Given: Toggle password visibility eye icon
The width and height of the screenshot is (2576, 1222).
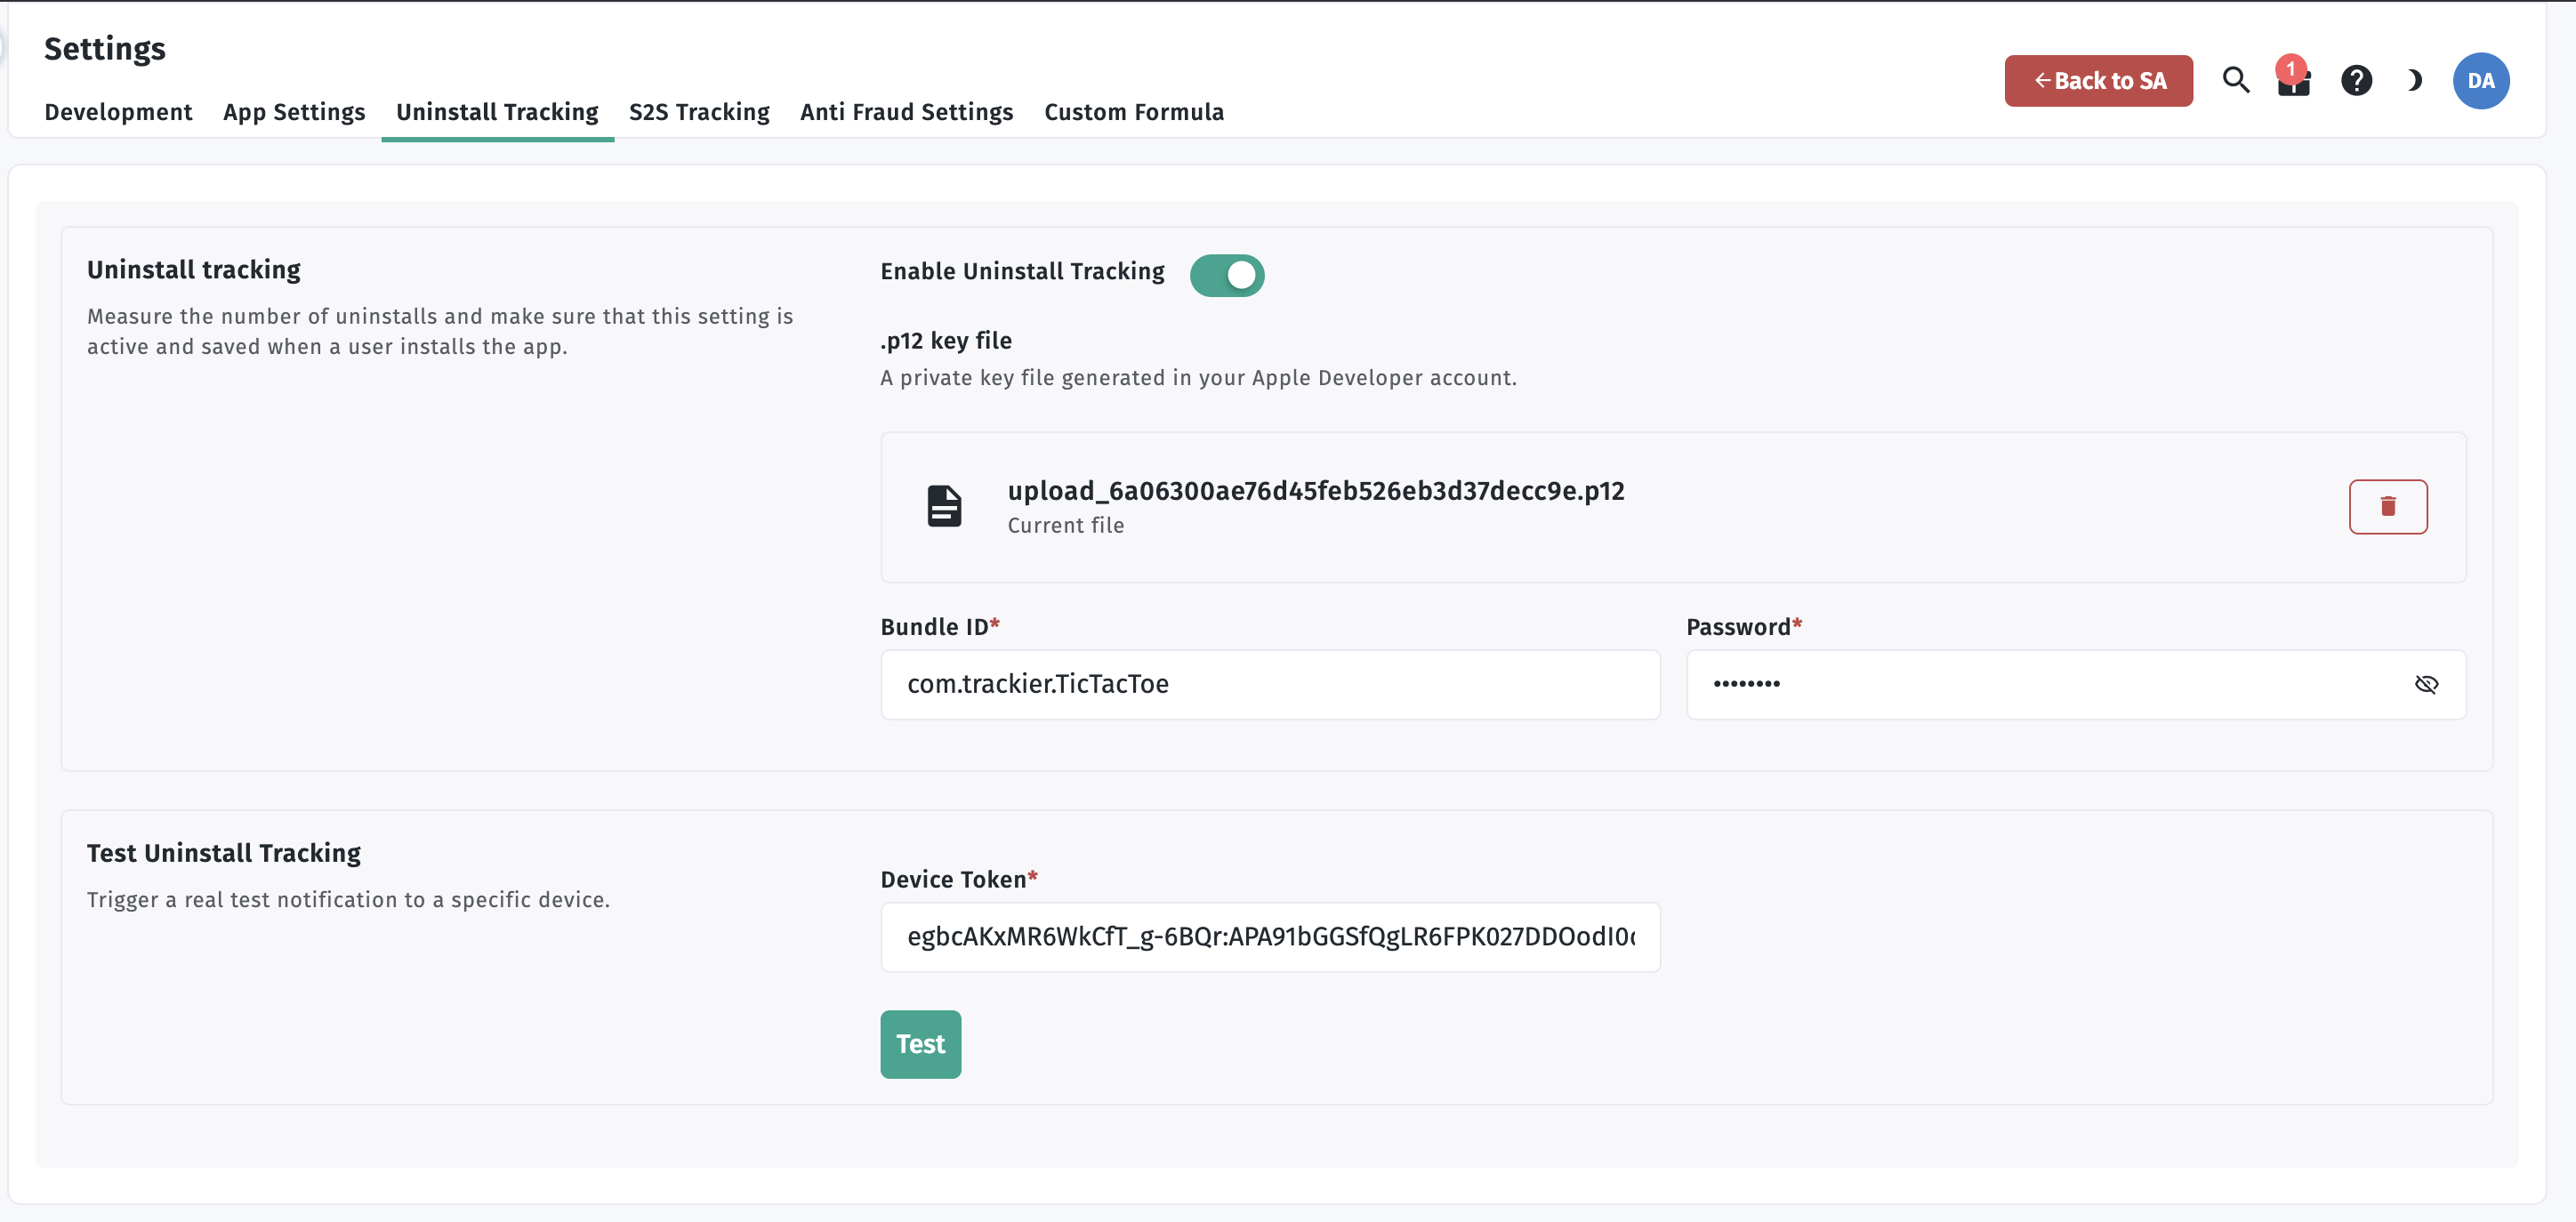Looking at the screenshot, I should (2426, 684).
